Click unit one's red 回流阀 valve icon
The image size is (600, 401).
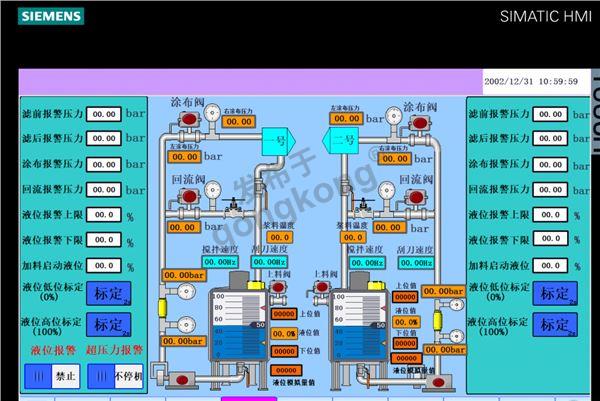(189, 197)
